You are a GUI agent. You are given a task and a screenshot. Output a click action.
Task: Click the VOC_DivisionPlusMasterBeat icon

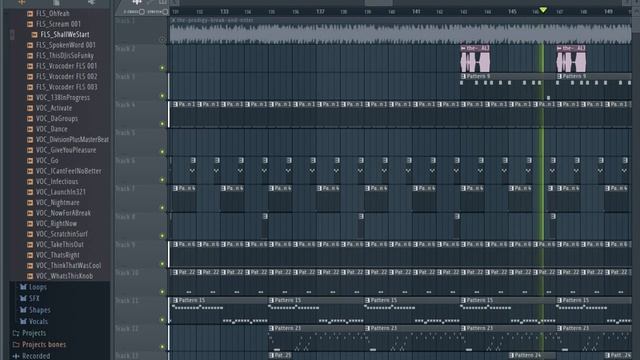[30, 140]
